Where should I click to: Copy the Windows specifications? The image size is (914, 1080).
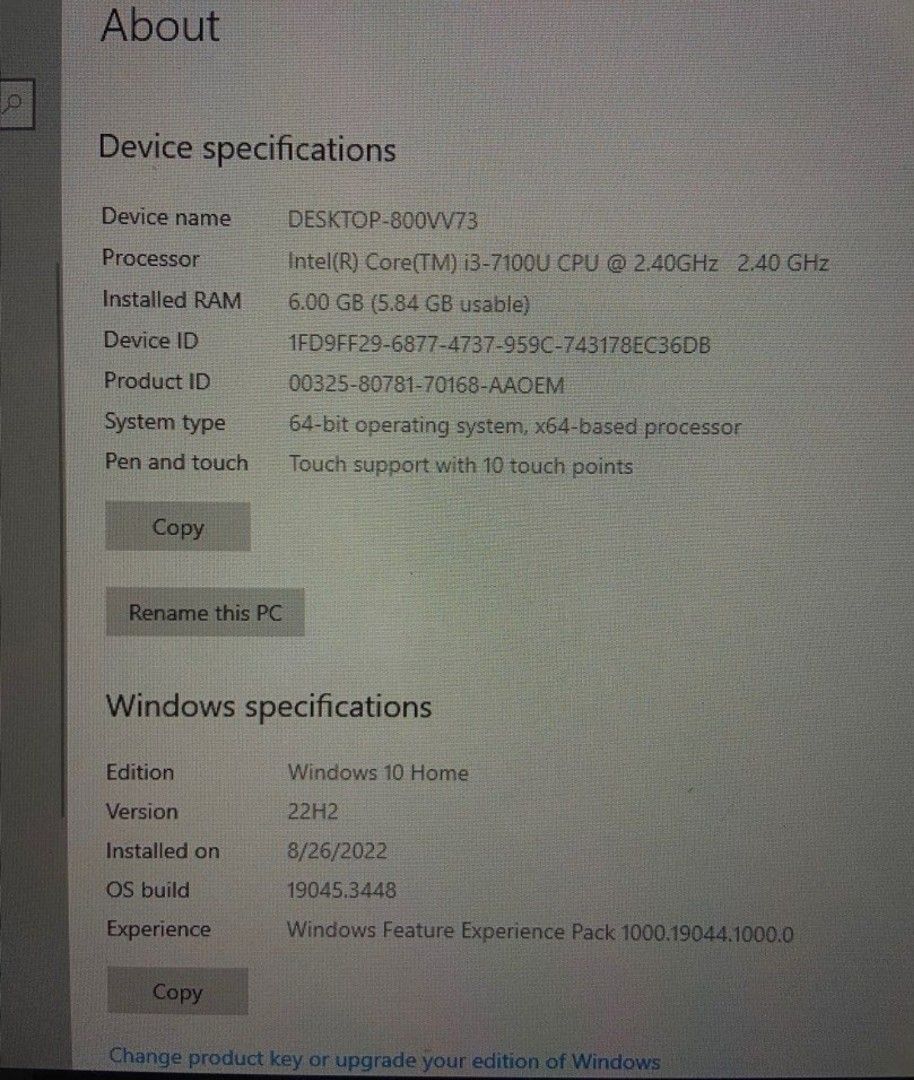click(178, 991)
